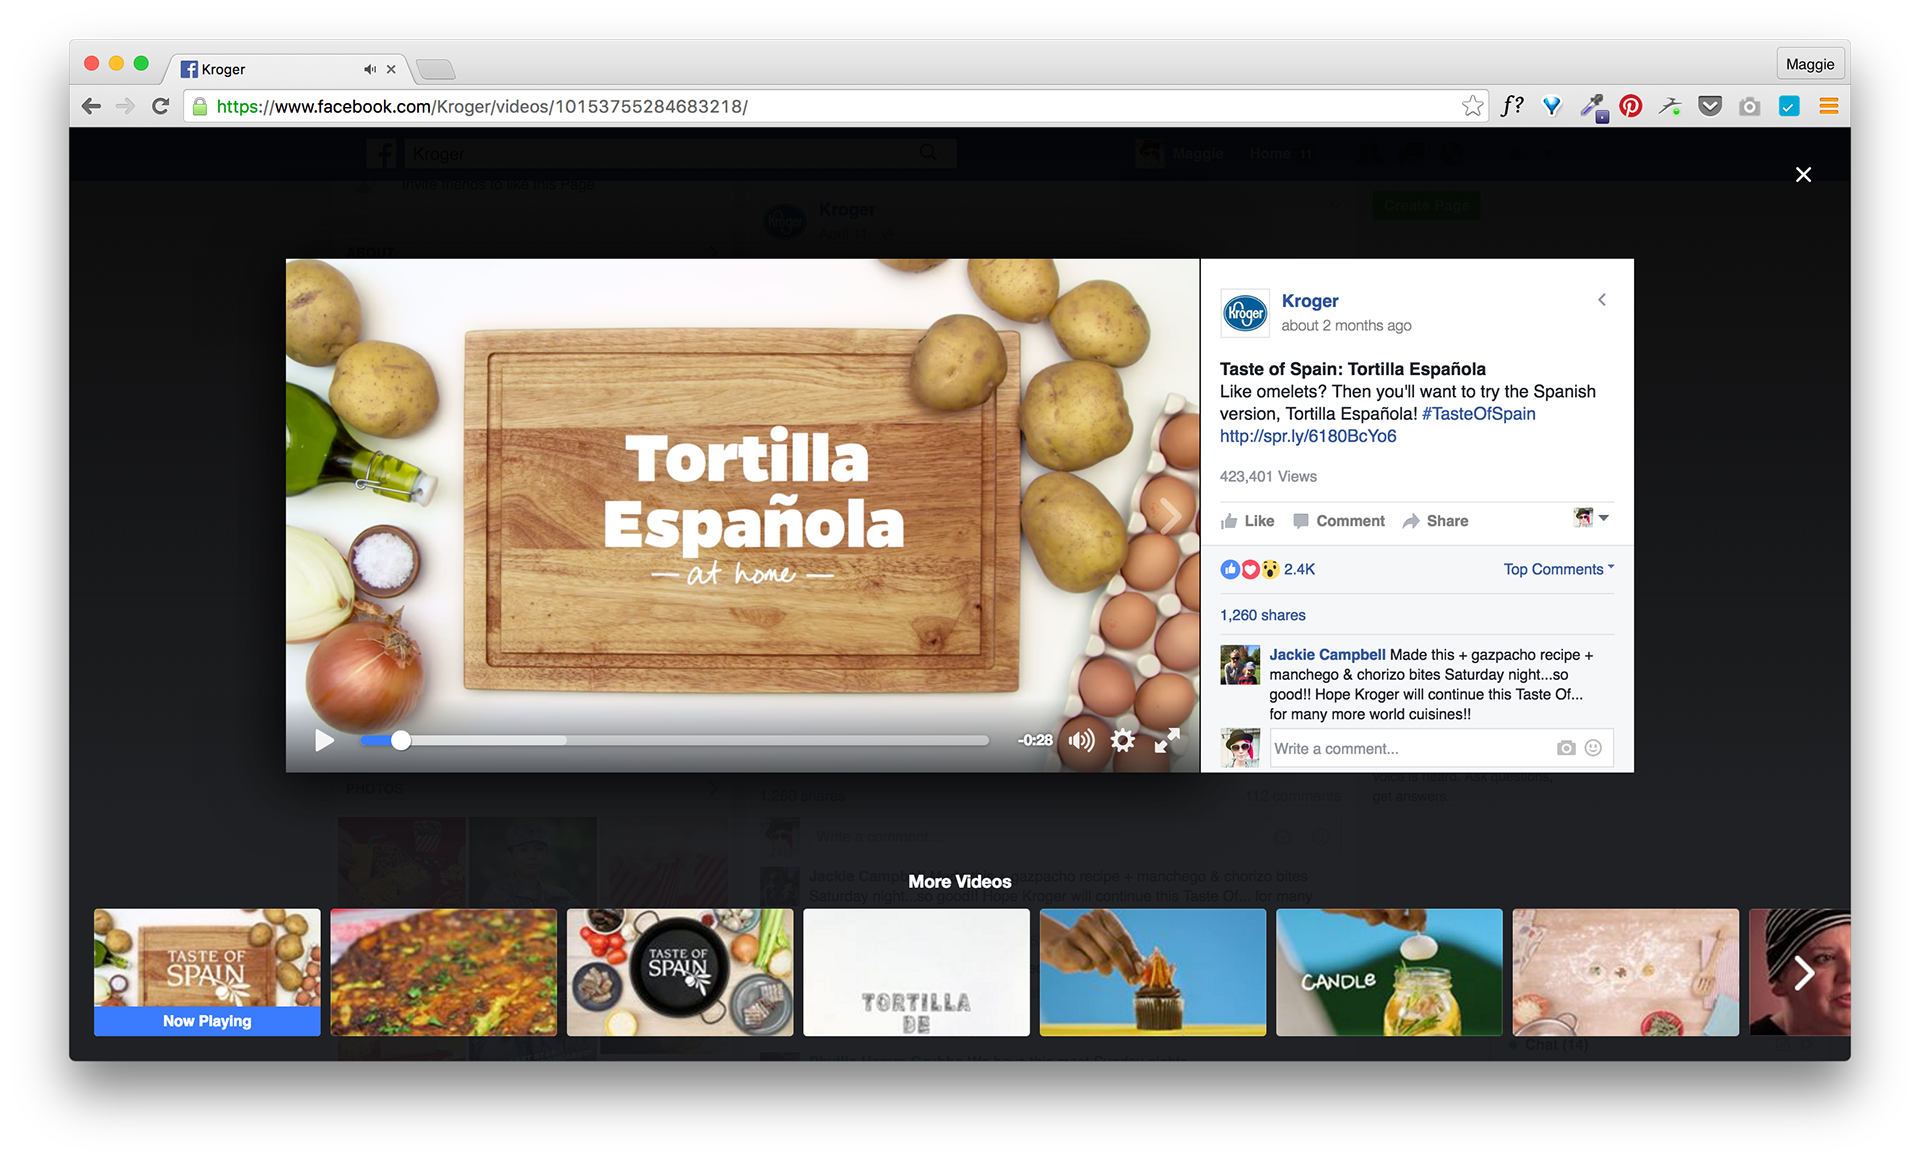1920x1160 pixels.
Task: Bookmark this page with star icon
Action: [1472, 106]
